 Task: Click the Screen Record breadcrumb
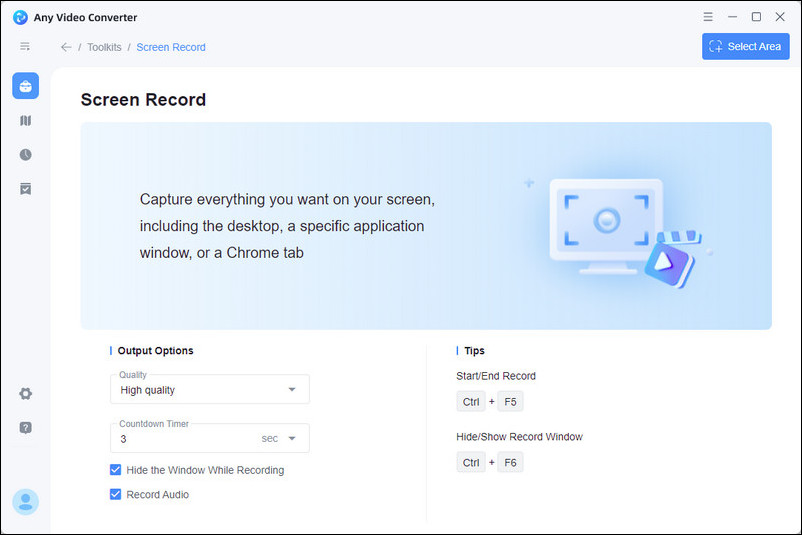(x=171, y=47)
